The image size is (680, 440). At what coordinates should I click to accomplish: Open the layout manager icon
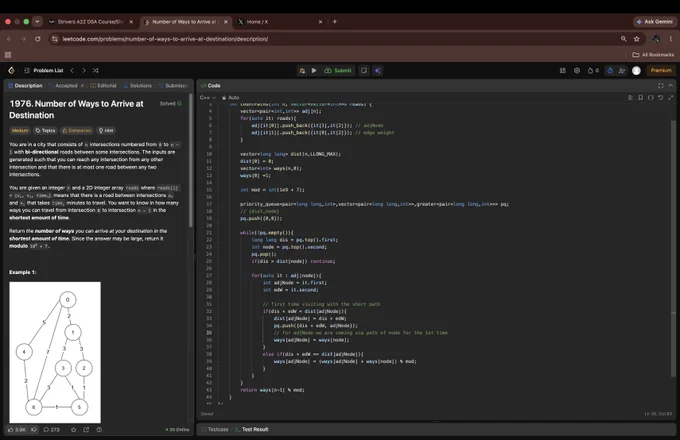click(562, 70)
